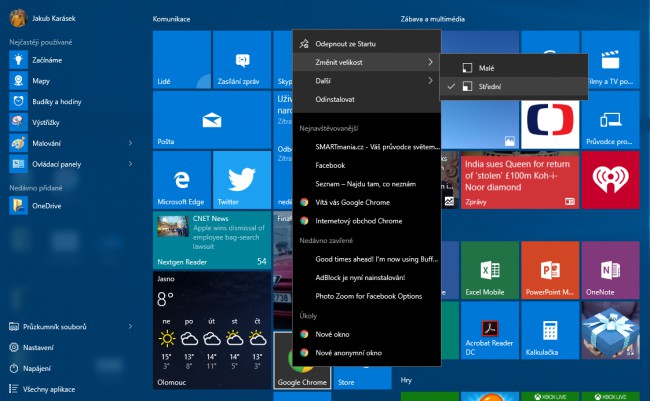Open Nastavení settings gear

click(14, 348)
